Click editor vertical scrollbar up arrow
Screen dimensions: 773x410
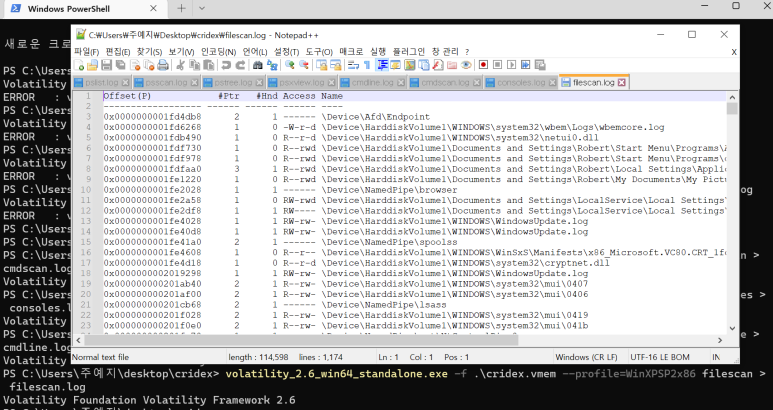[x=732, y=97]
